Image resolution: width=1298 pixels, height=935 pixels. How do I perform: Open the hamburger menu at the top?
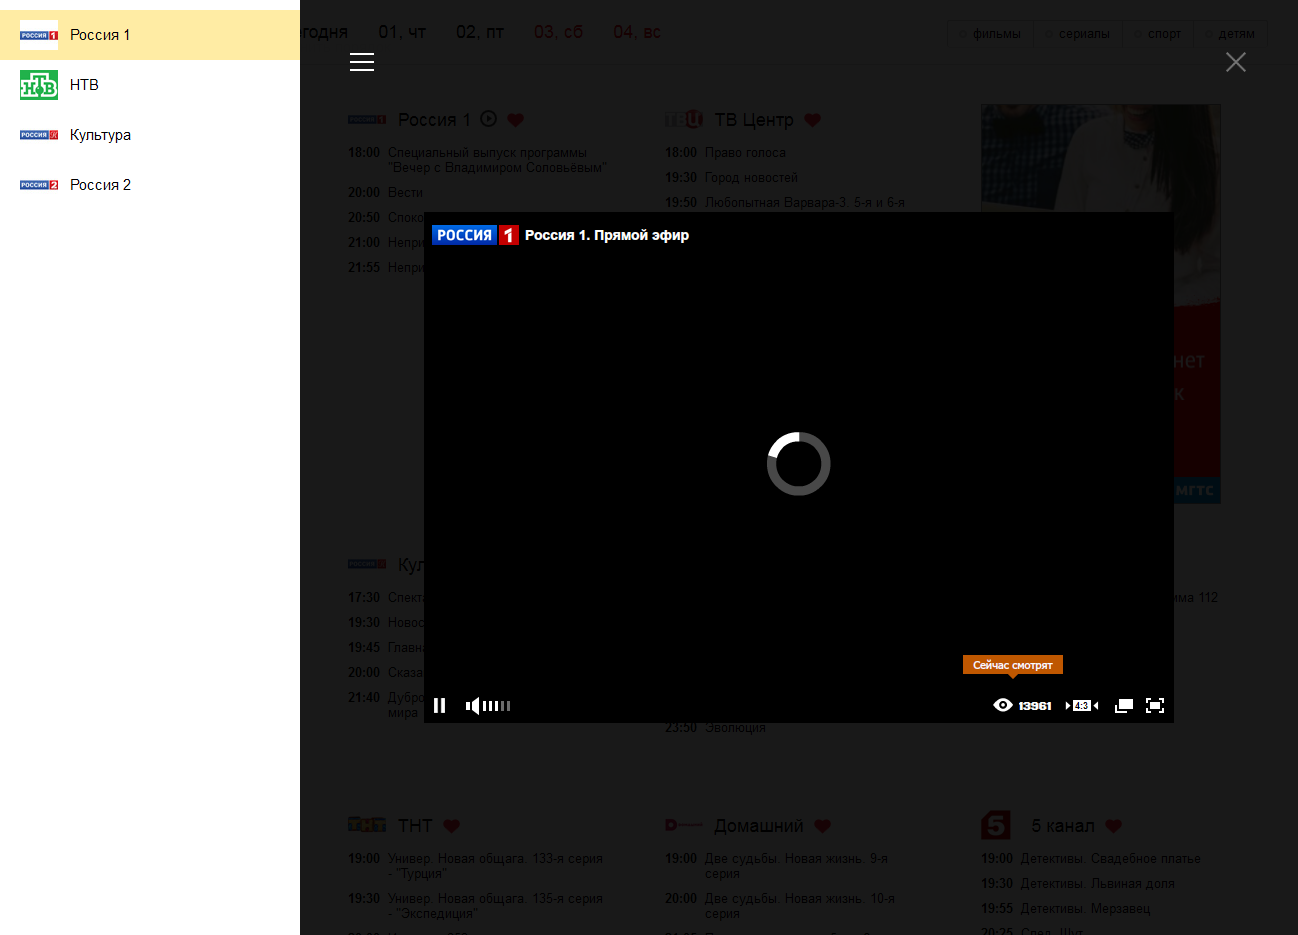pyautogui.click(x=361, y=61)
